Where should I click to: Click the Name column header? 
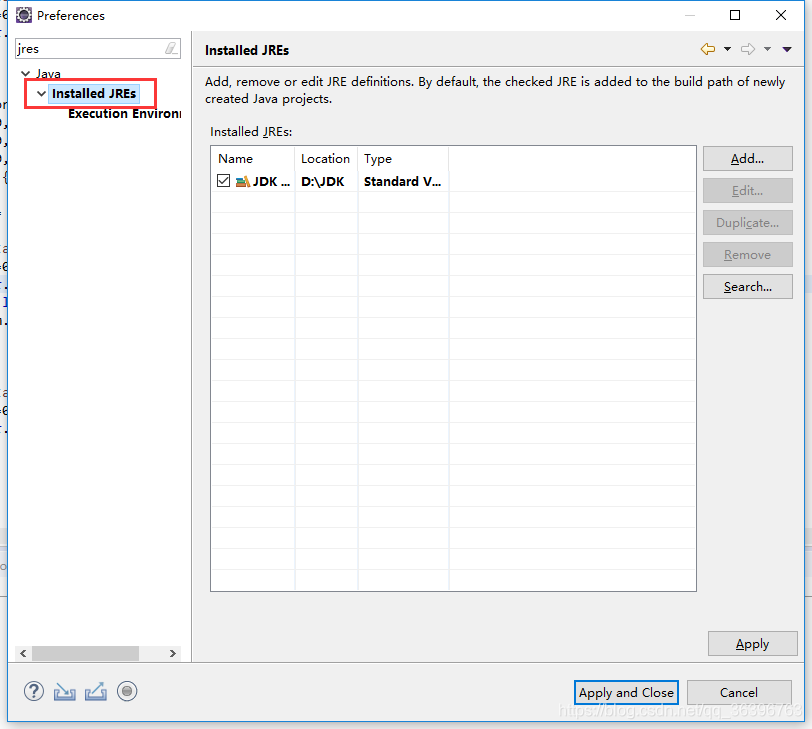253,159
